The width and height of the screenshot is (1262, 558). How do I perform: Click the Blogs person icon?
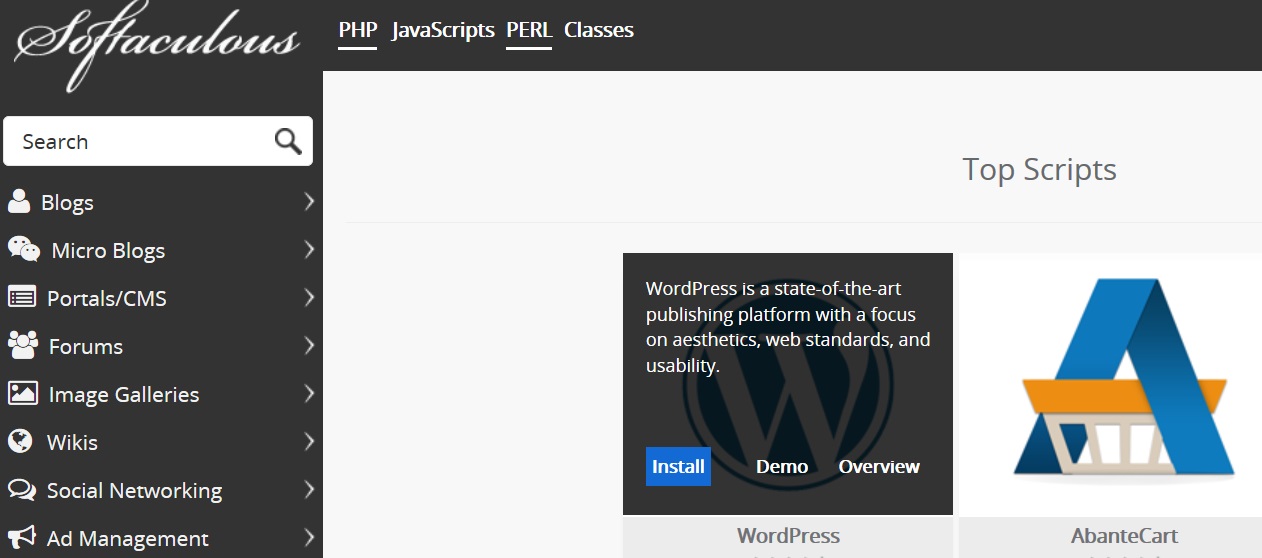coord(19,201)
